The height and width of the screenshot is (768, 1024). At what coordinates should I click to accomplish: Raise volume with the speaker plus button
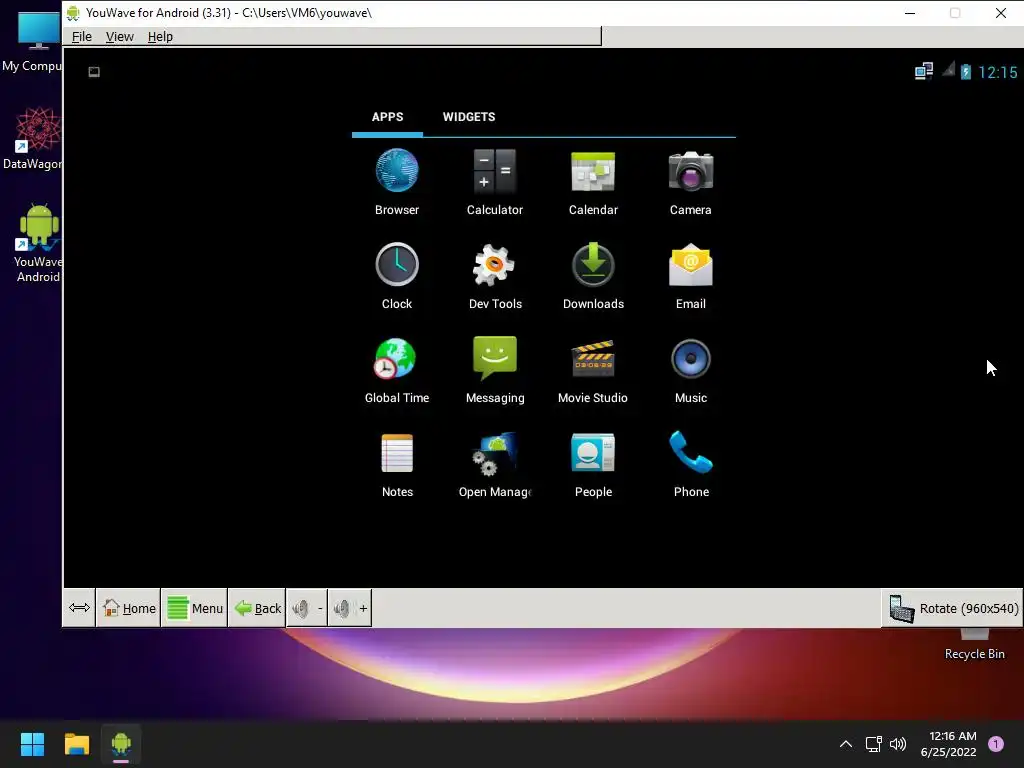[x=350, y=608]
